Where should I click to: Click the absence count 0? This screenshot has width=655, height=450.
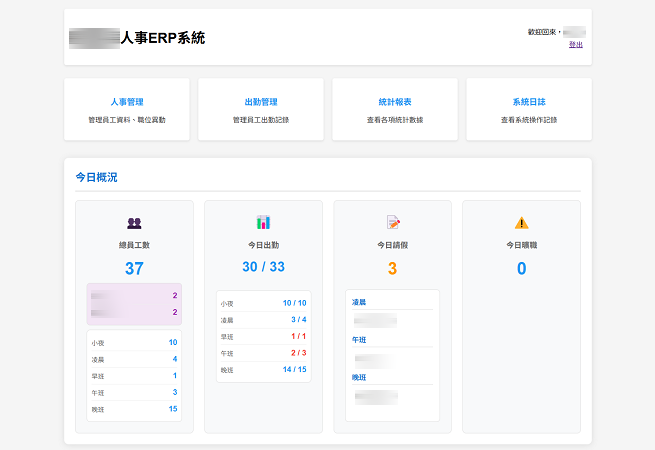(521, 268)
